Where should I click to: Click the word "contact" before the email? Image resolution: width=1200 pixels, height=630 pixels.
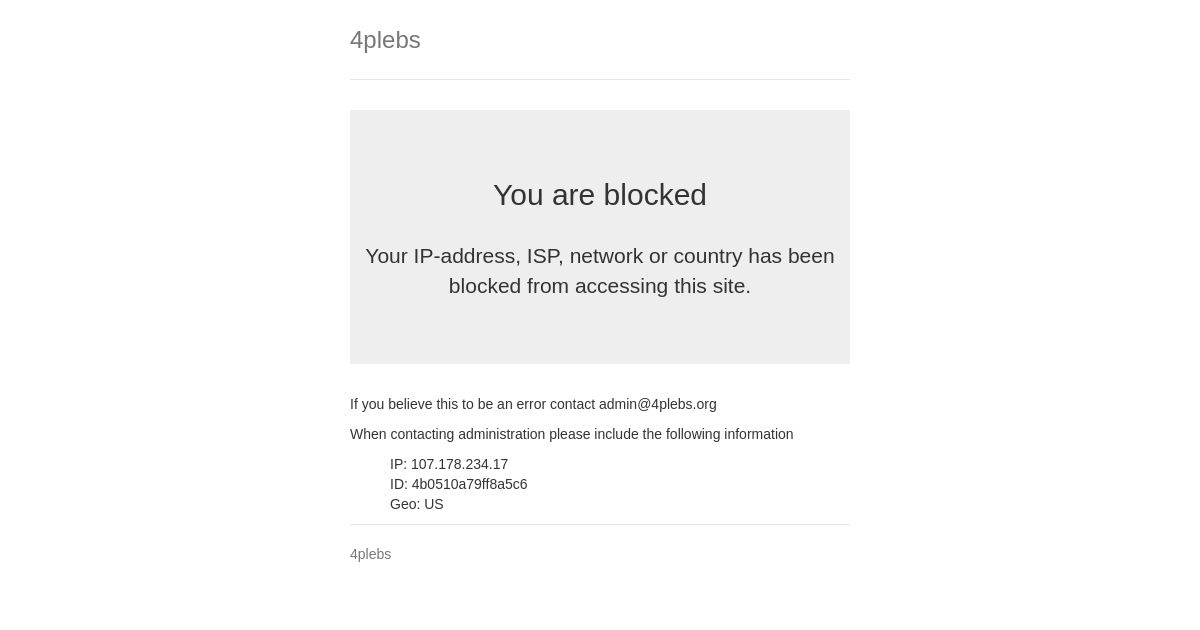click(572, 404)
